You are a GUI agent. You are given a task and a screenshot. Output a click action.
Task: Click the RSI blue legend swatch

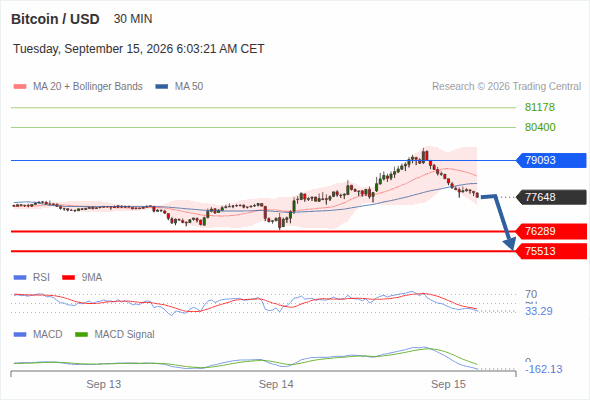(x=20, y=278)
